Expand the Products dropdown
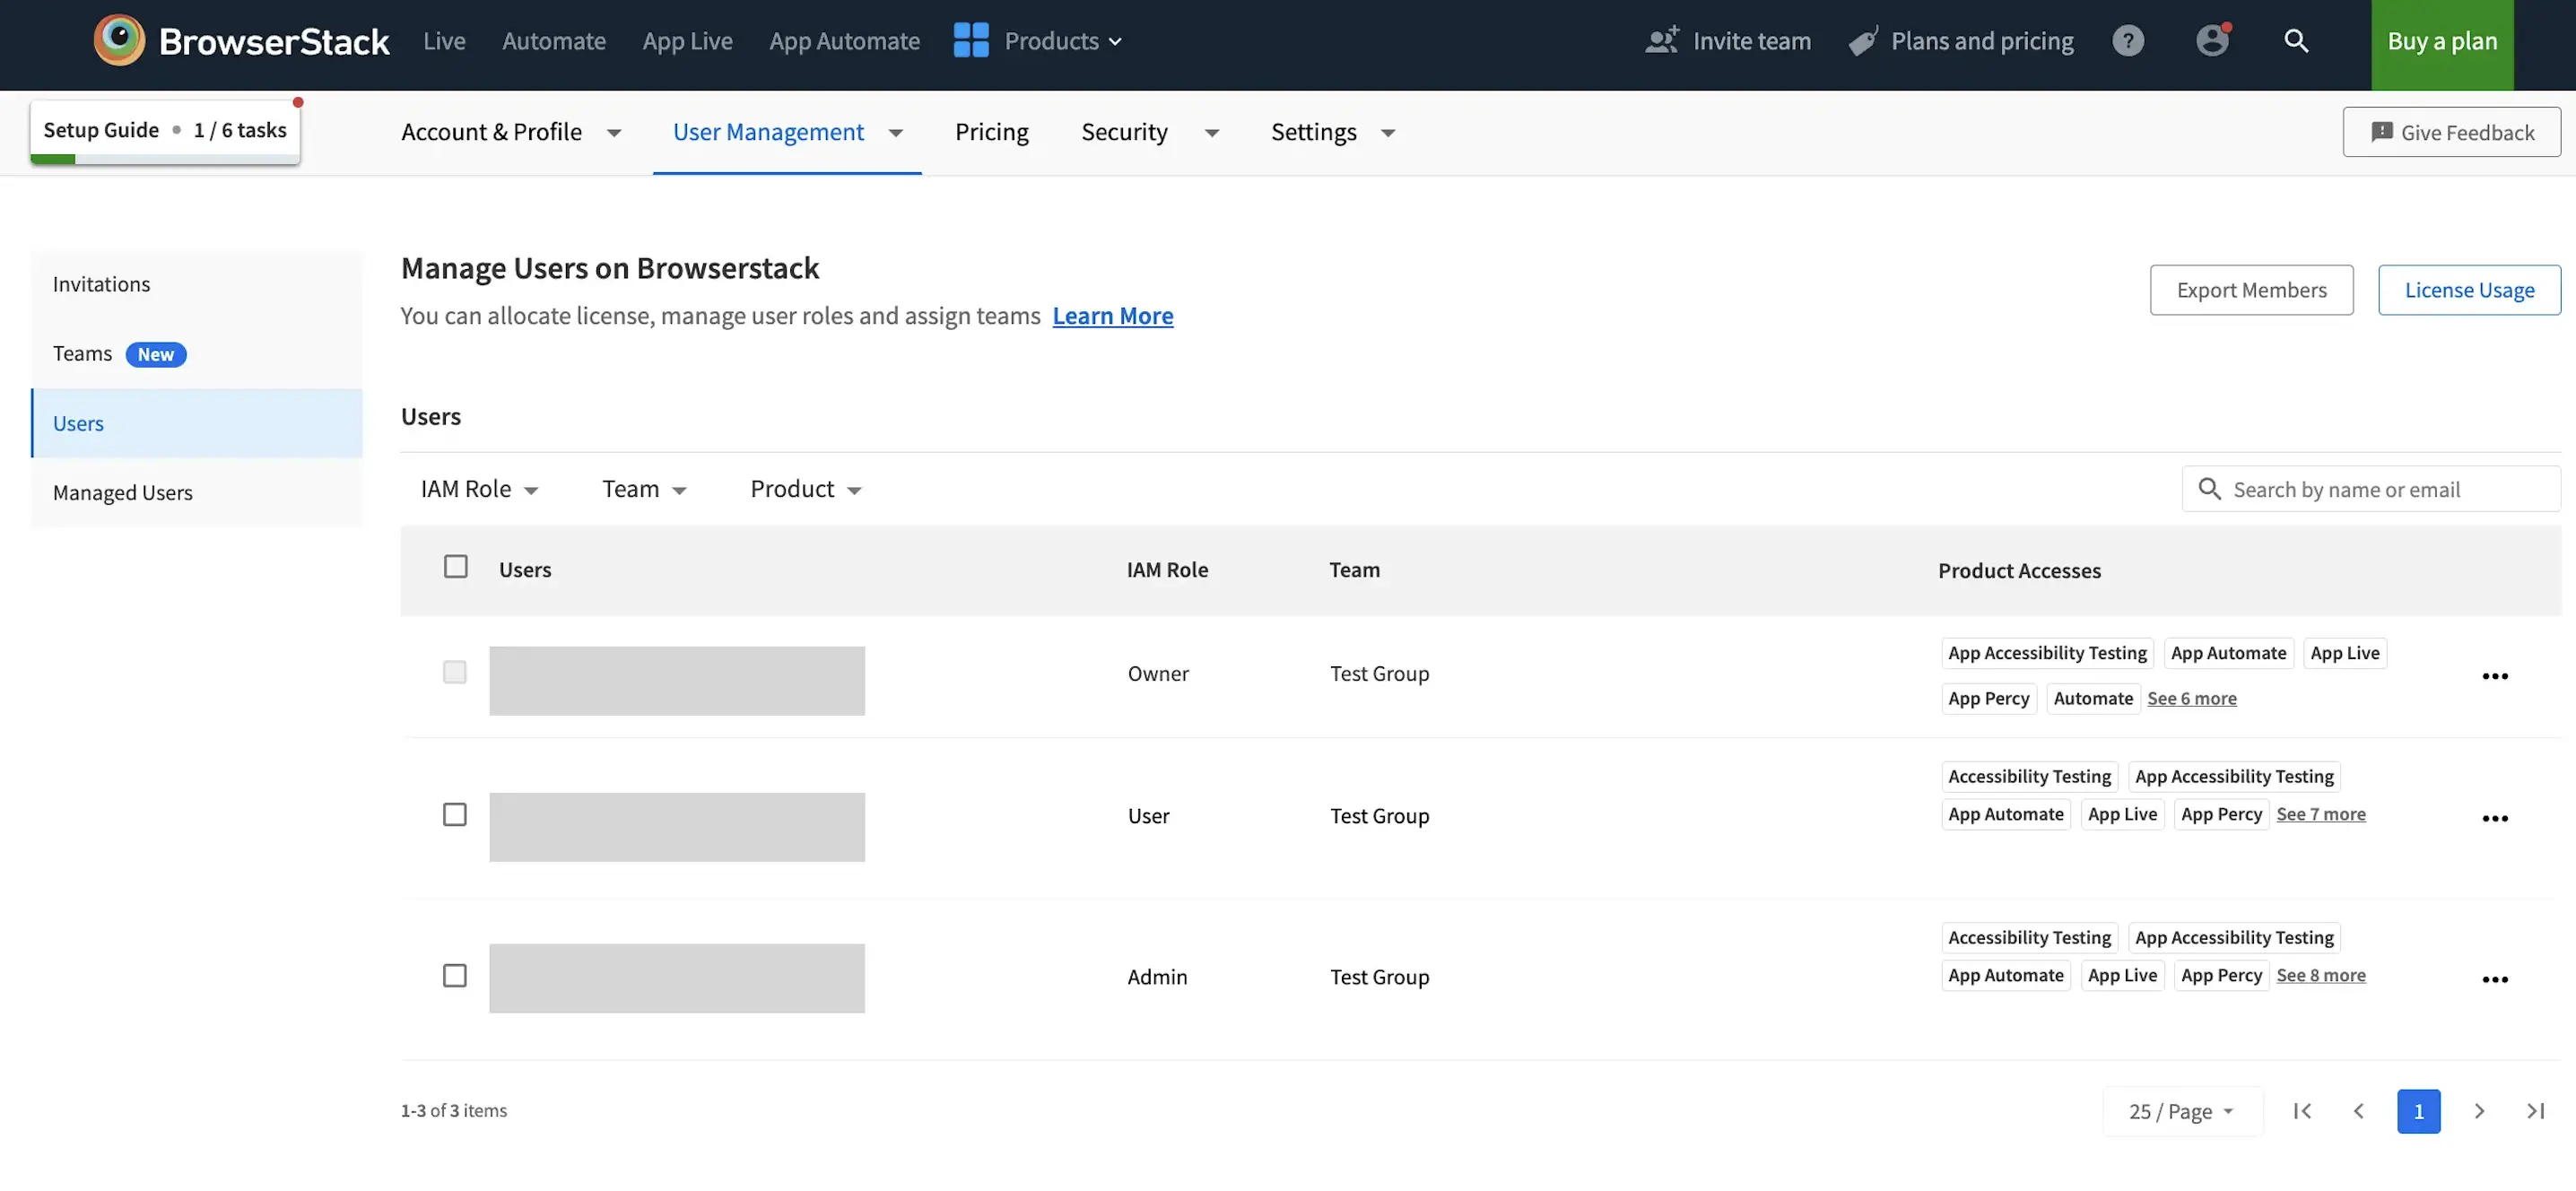 [1062, 41]
